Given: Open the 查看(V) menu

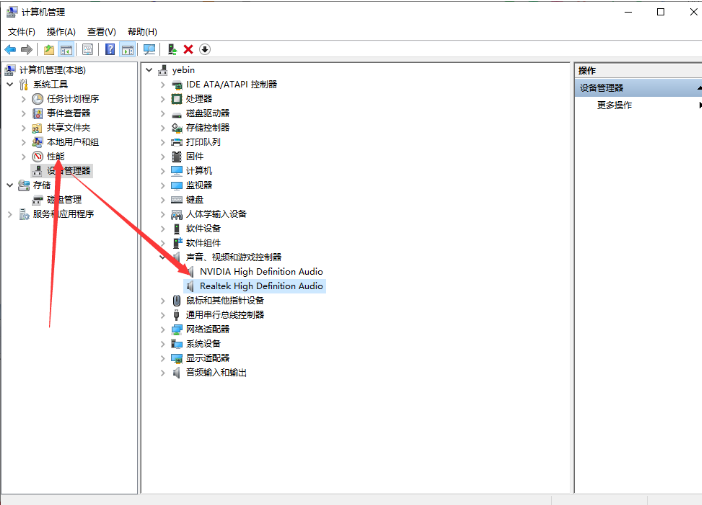Looking at the screenshot, I should [x=101, y=32].
